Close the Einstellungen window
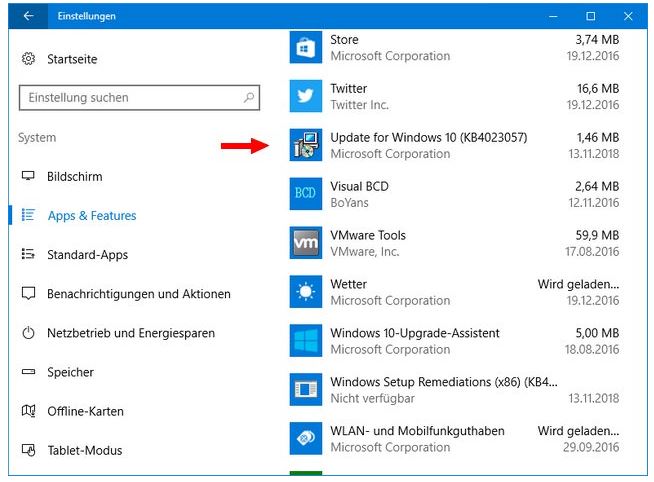 pyautogui.click(x=628, y=16)
